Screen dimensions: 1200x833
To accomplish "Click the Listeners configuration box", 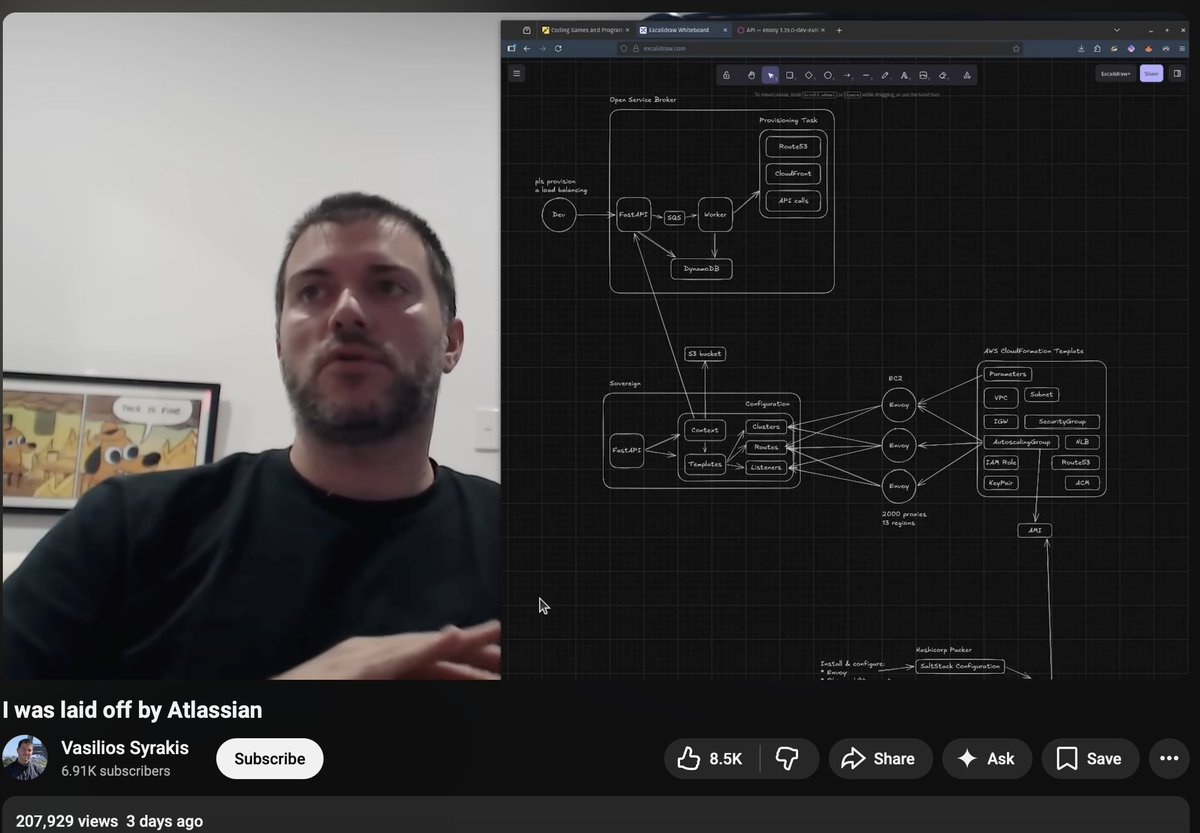I will (765, 467).
